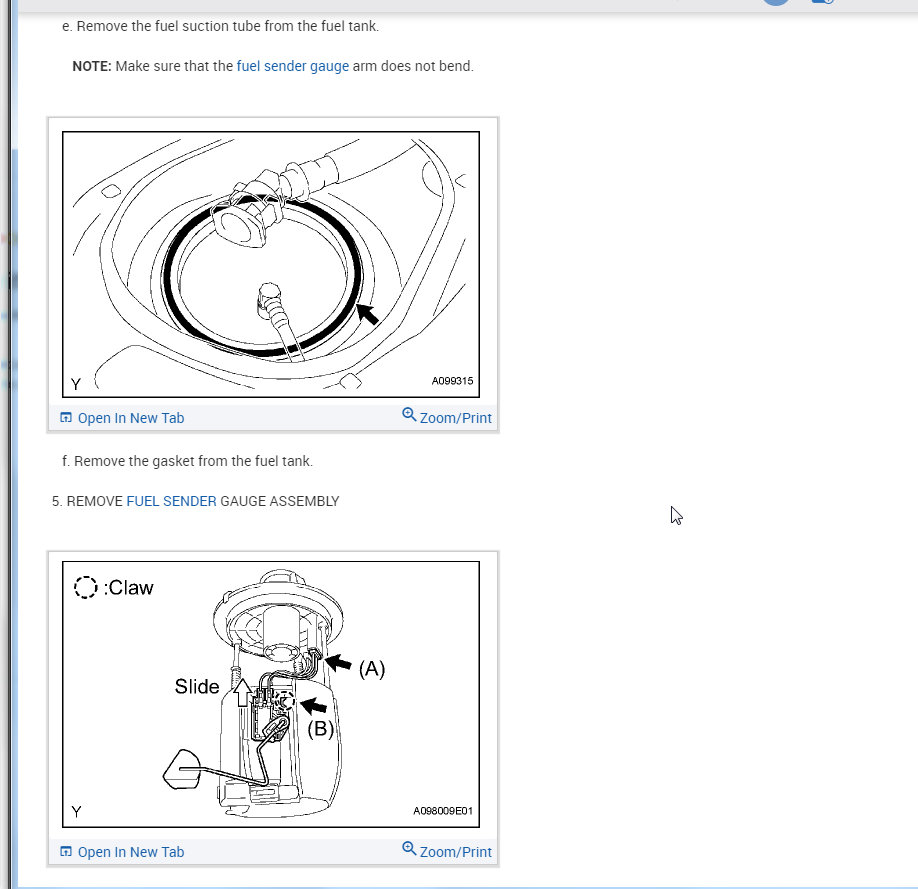Screen dimensions: 918x889
Task: Click the magnifier icon beneath diagram A098009E01
Action: coord(409,849)
